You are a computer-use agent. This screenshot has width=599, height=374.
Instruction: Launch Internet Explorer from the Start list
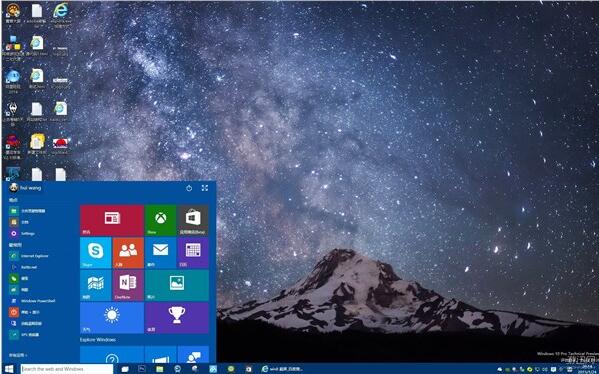tap(29, 256)
